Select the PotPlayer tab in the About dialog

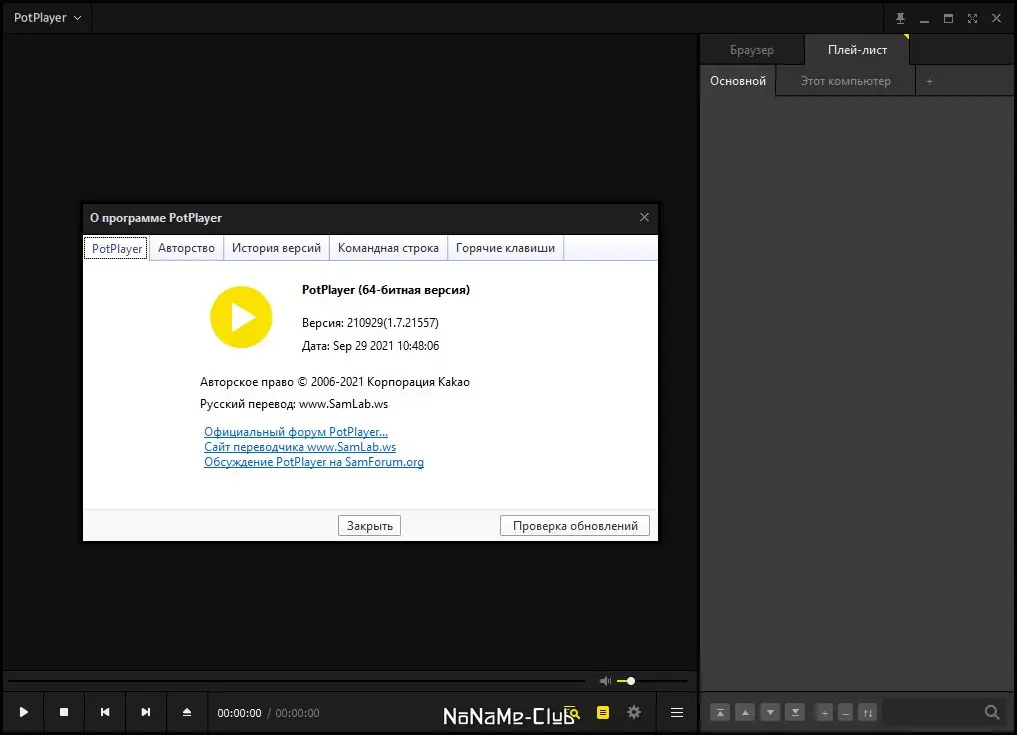[x=117, y=248]
